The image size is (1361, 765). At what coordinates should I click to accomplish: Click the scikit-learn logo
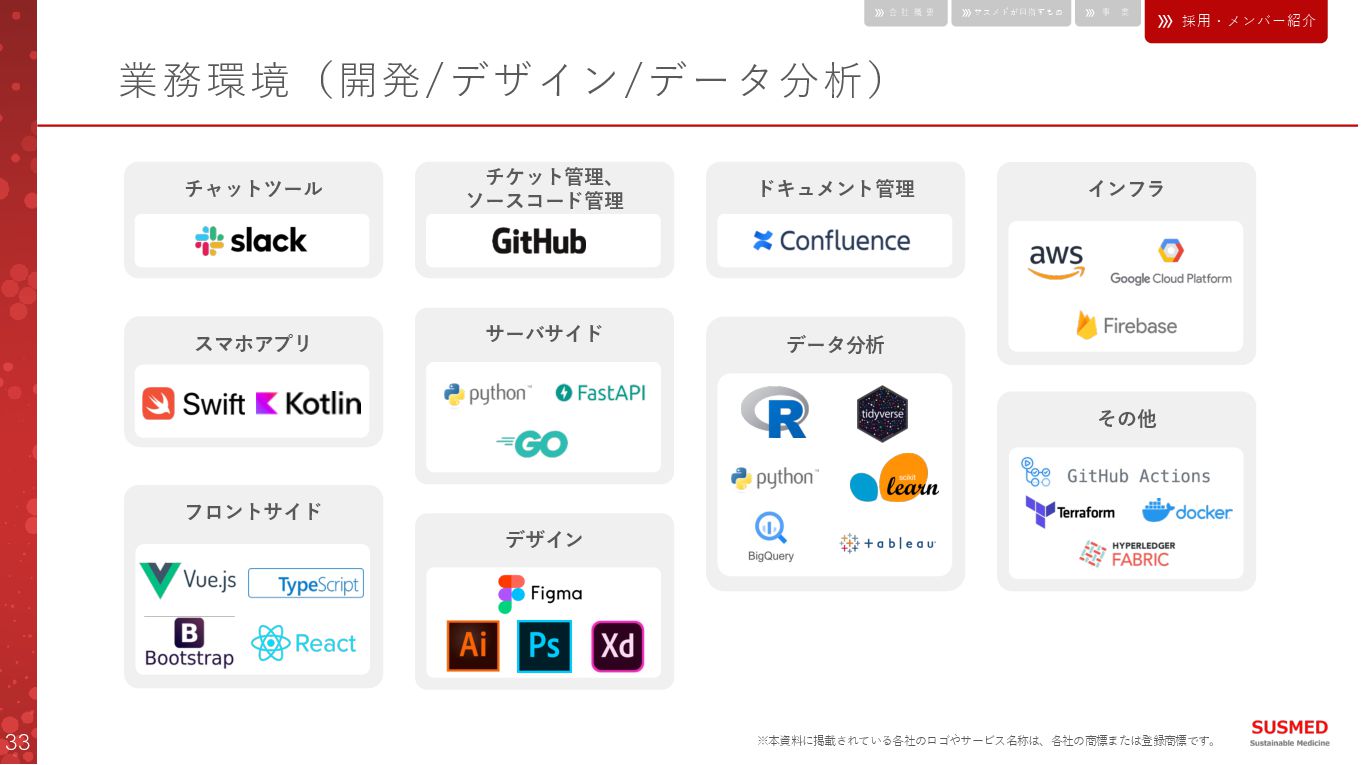click(x=894, y=478)
